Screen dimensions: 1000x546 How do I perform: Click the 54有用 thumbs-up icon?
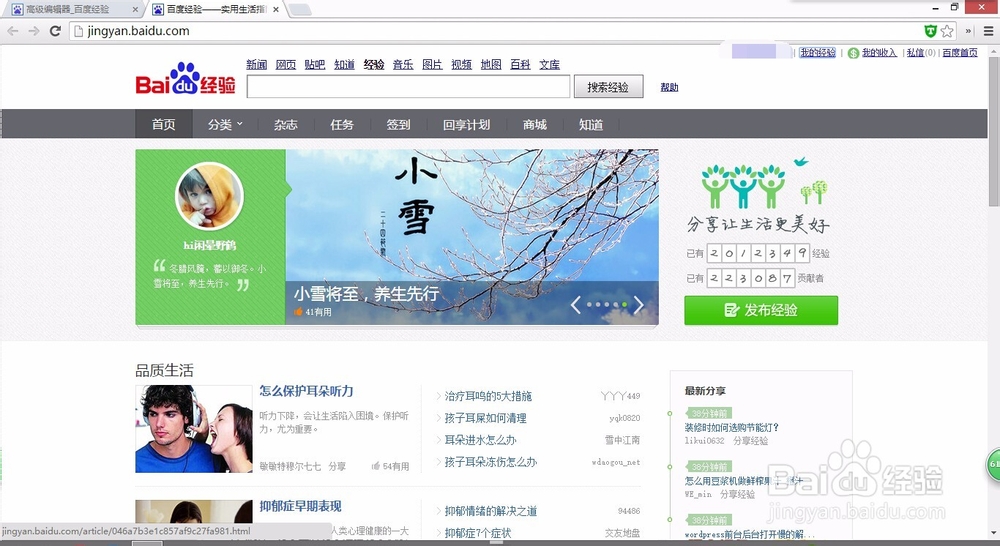pos(376,466)
